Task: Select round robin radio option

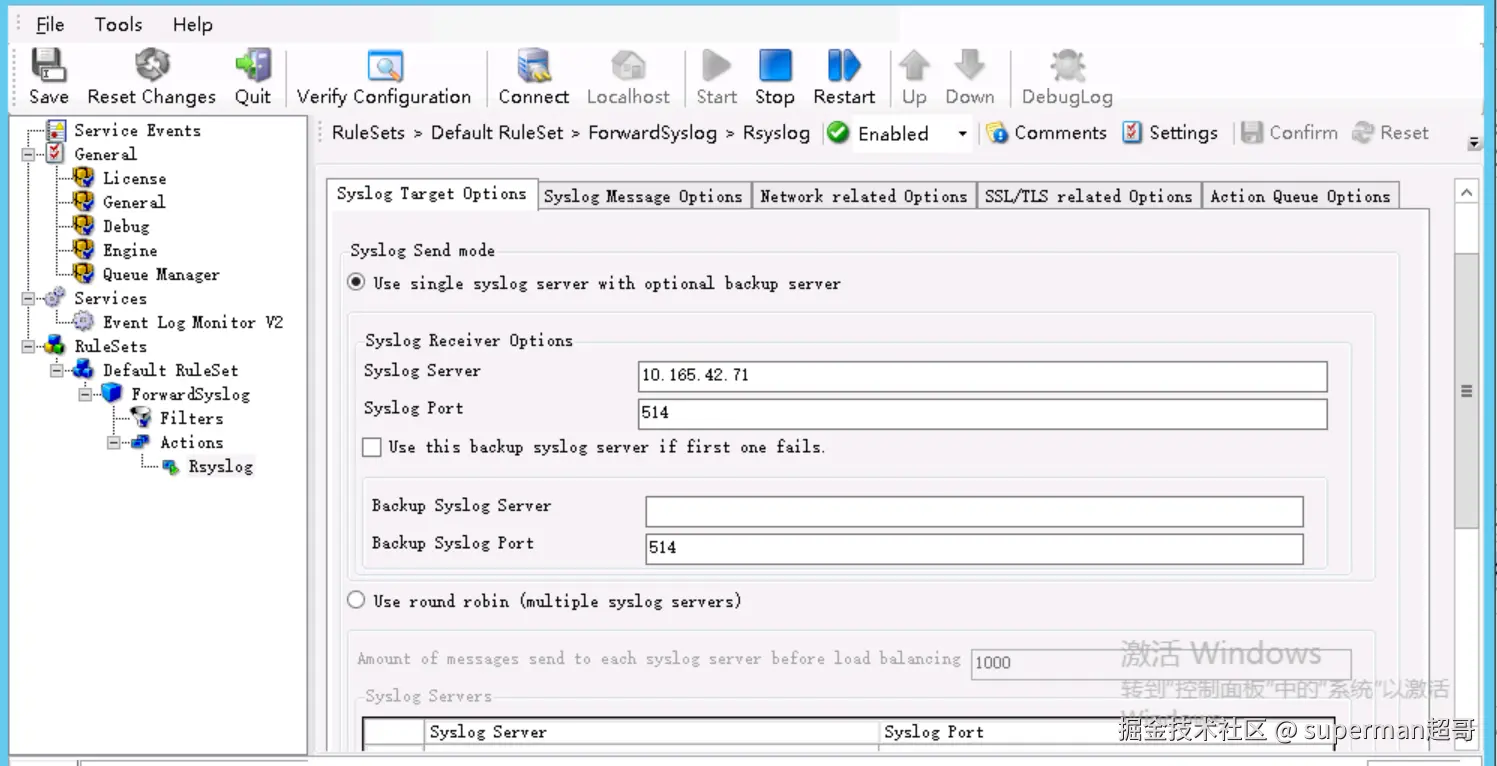Action: (x=356, y=601)
